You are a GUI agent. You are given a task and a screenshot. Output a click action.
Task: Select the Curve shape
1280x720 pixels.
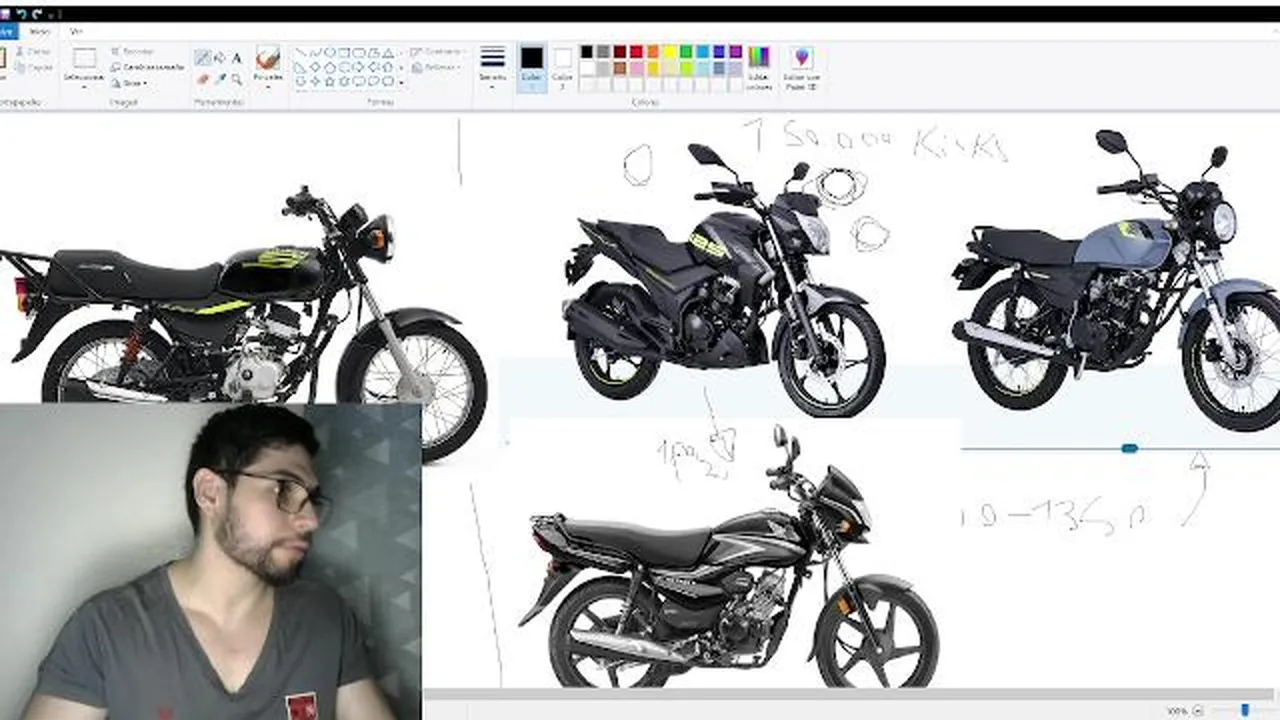[x=315, y=52]
